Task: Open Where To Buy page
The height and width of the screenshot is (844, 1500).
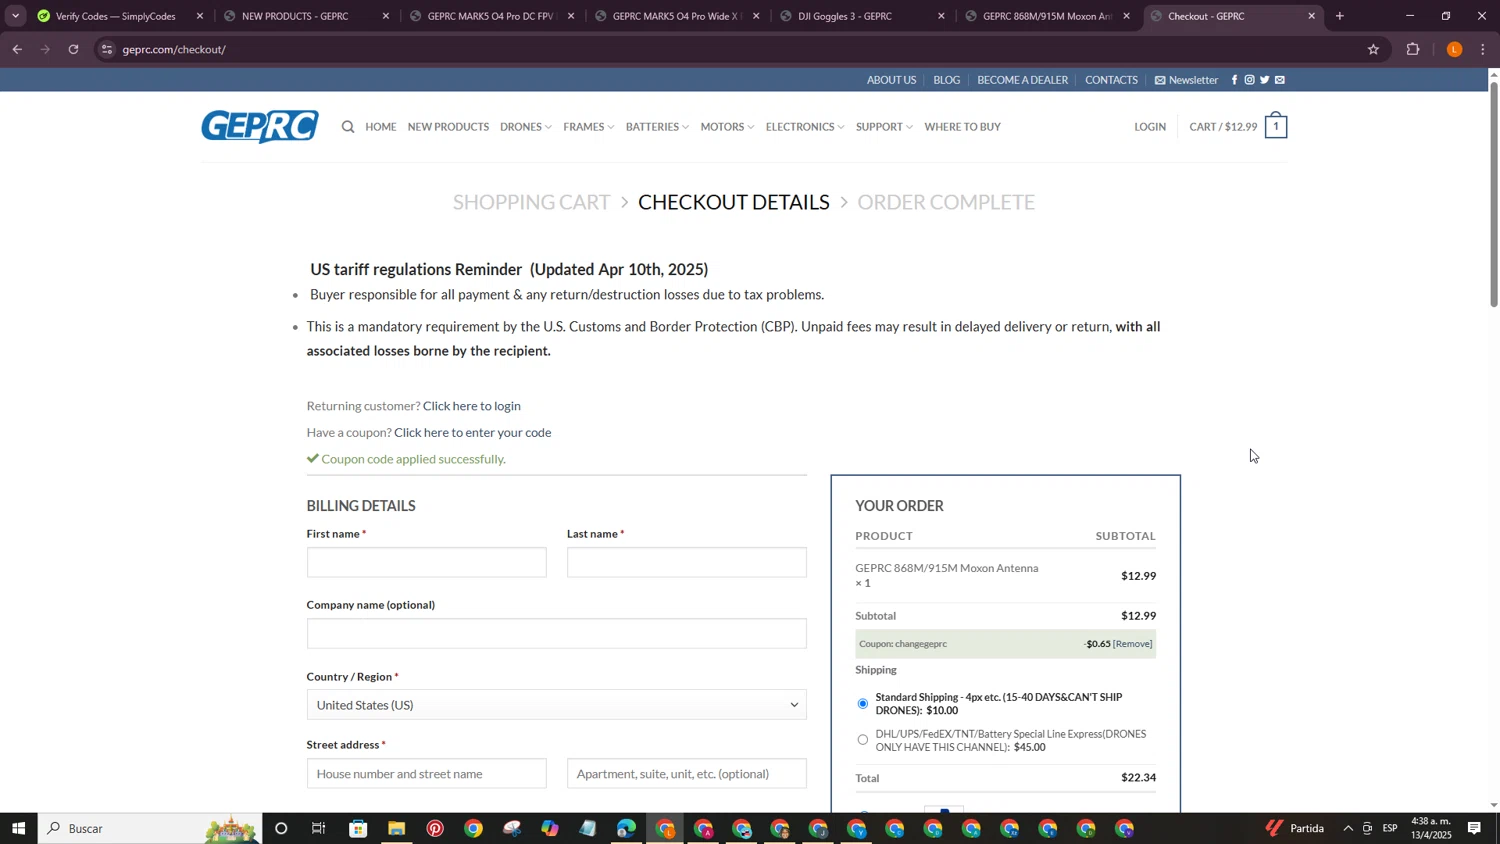Action: tap(962, 127)
